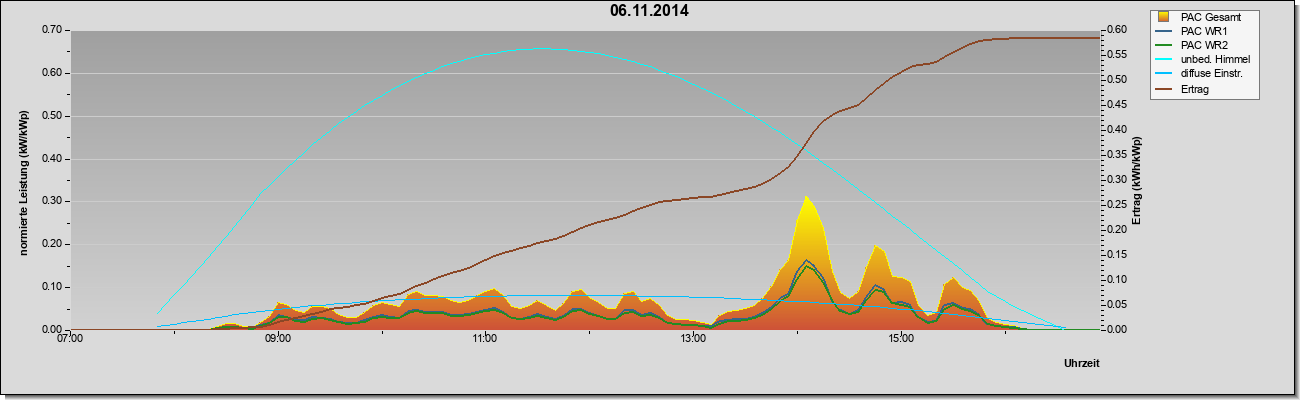Select the PAC WR2 legend entry
The height and width of the screenshot is (400, 1300).
click(x=1205, y=45)
